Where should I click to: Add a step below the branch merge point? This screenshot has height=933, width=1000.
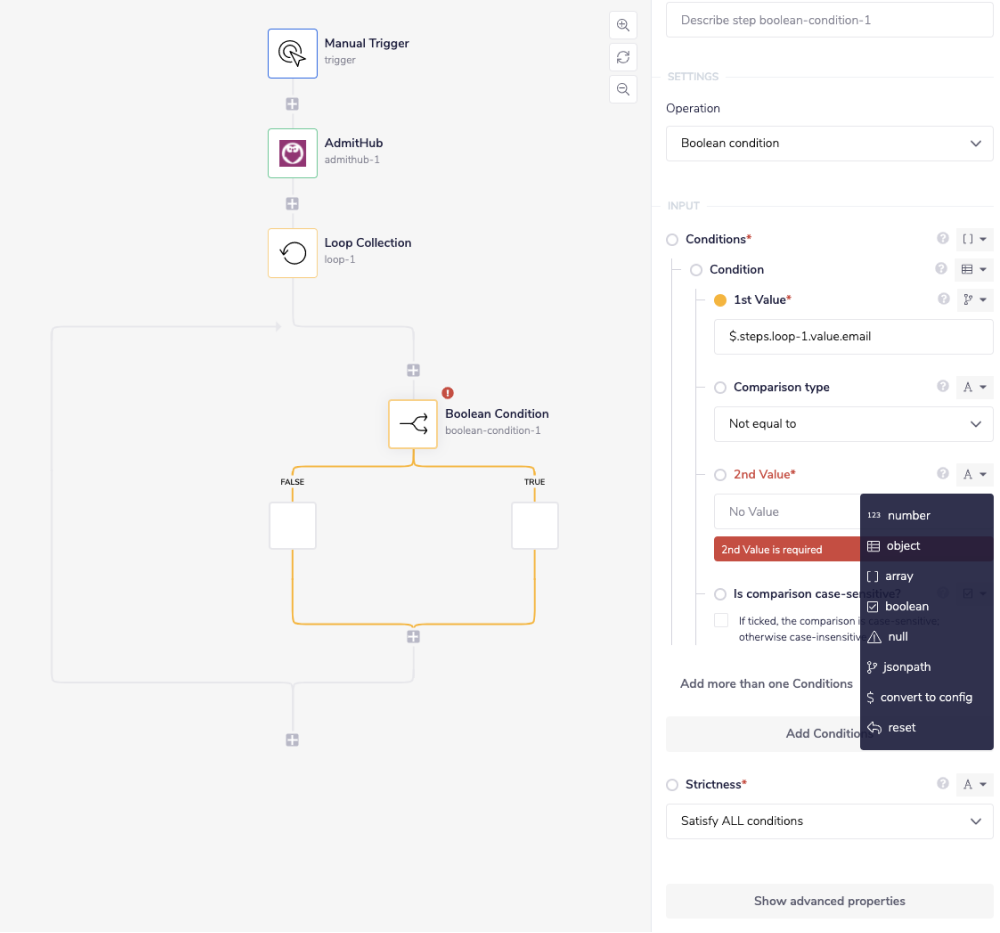pos(413,636)
